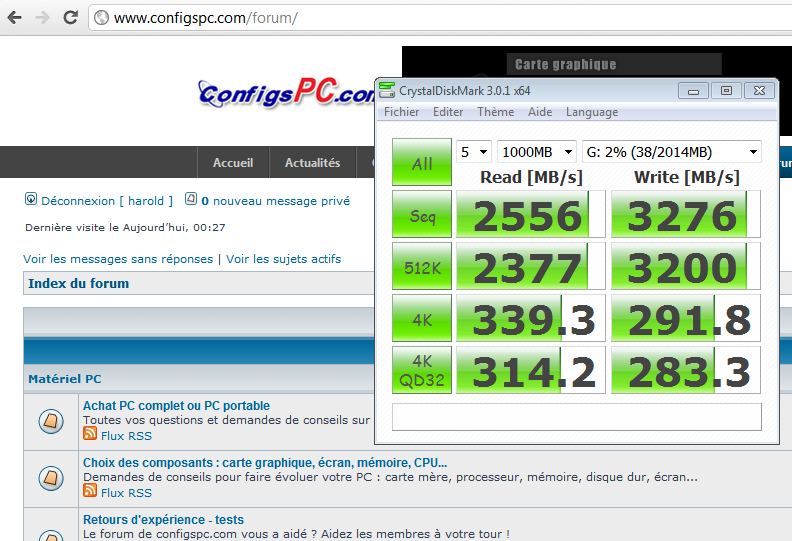792x541 pixels.
Task: Open the Actualités navigation tab
Action: (312, 163)
